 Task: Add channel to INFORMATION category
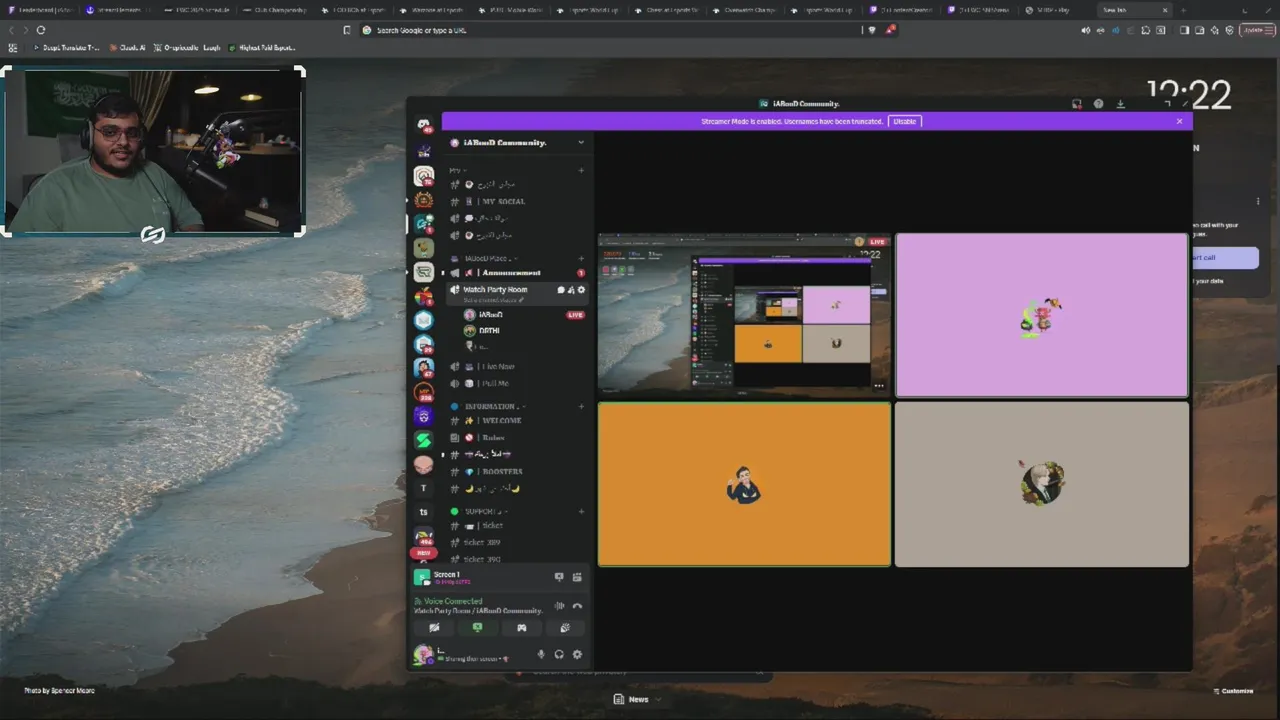581,407
